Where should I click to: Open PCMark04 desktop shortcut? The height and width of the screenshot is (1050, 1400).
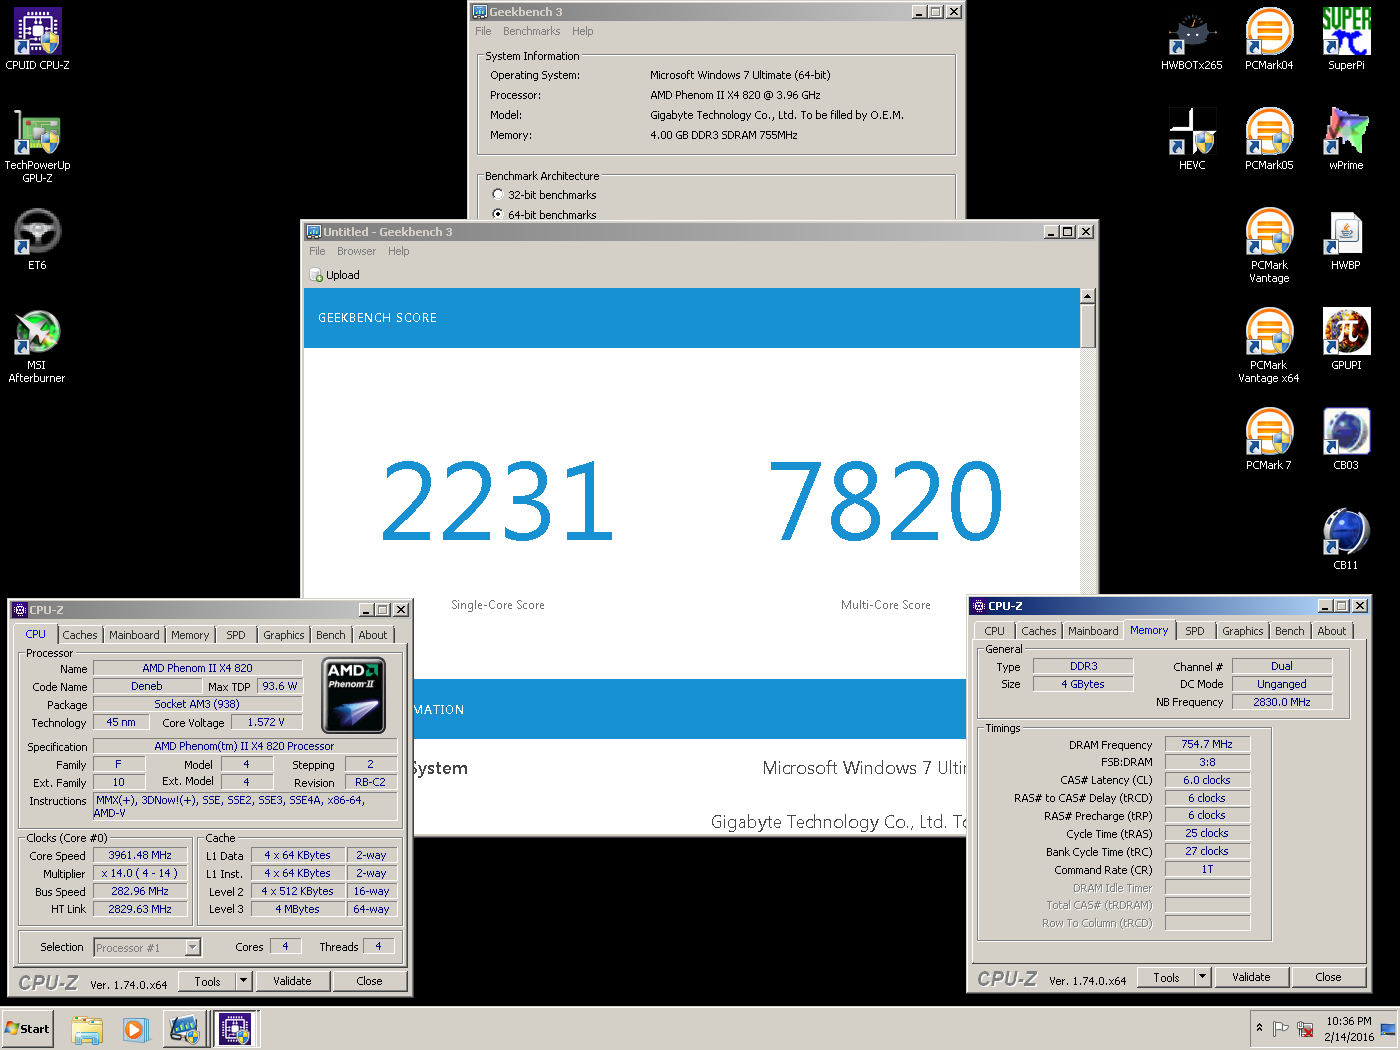tap(1269, 39)
